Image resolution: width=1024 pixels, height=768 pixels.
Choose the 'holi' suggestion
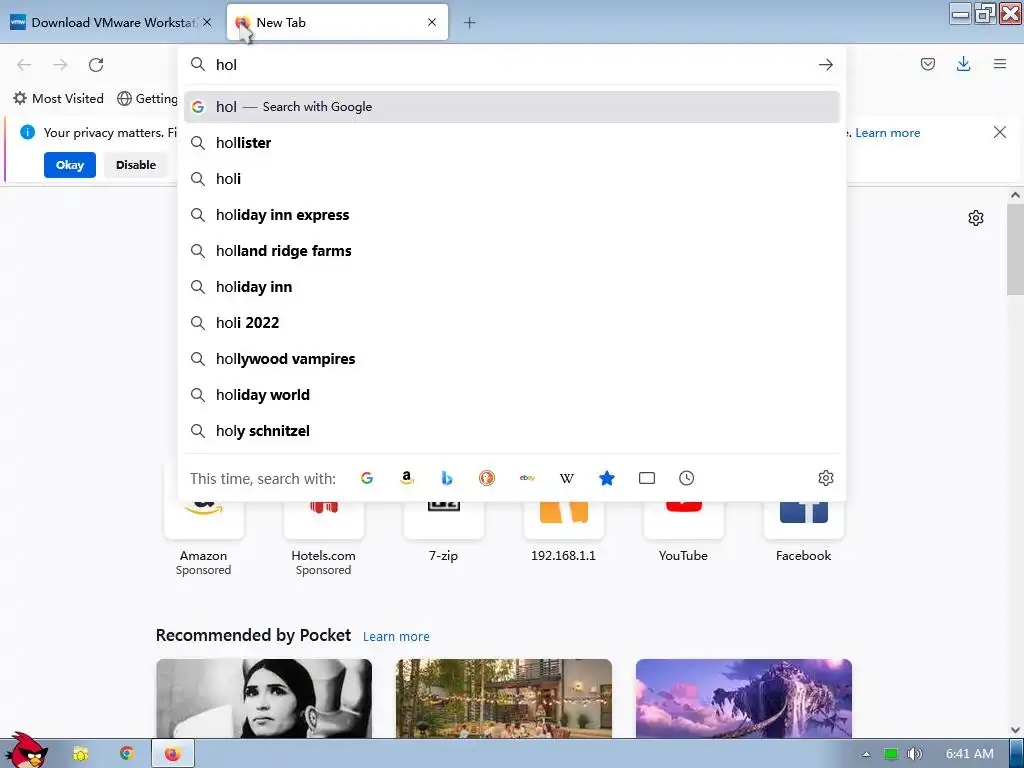[511, 178]
